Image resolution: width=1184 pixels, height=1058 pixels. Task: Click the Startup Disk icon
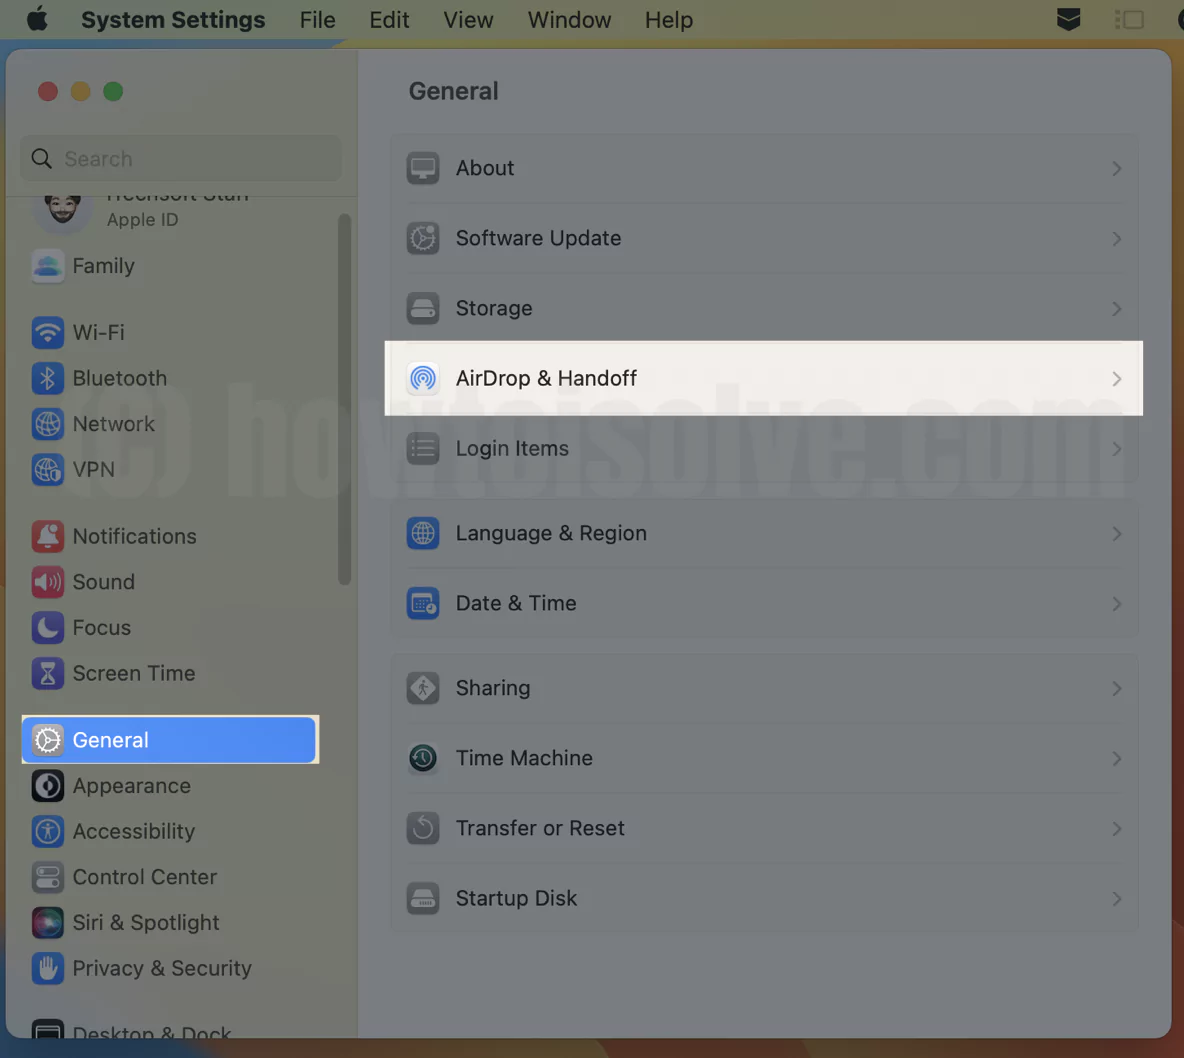[423, 898]
